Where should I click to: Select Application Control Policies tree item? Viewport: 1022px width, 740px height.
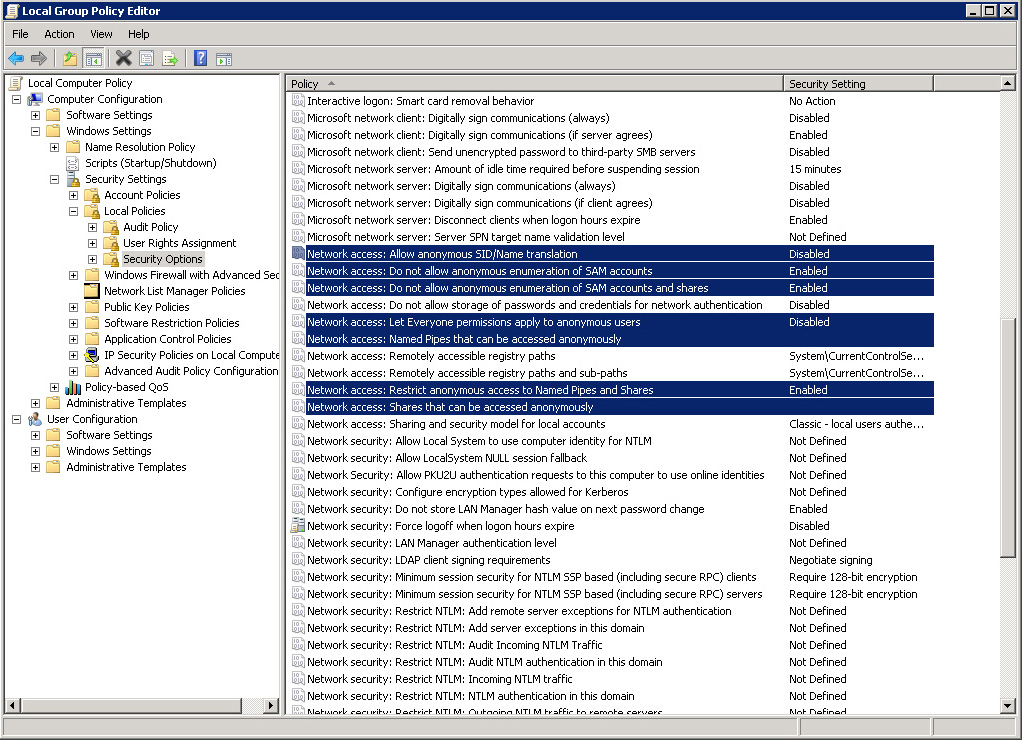click(168, 339)
